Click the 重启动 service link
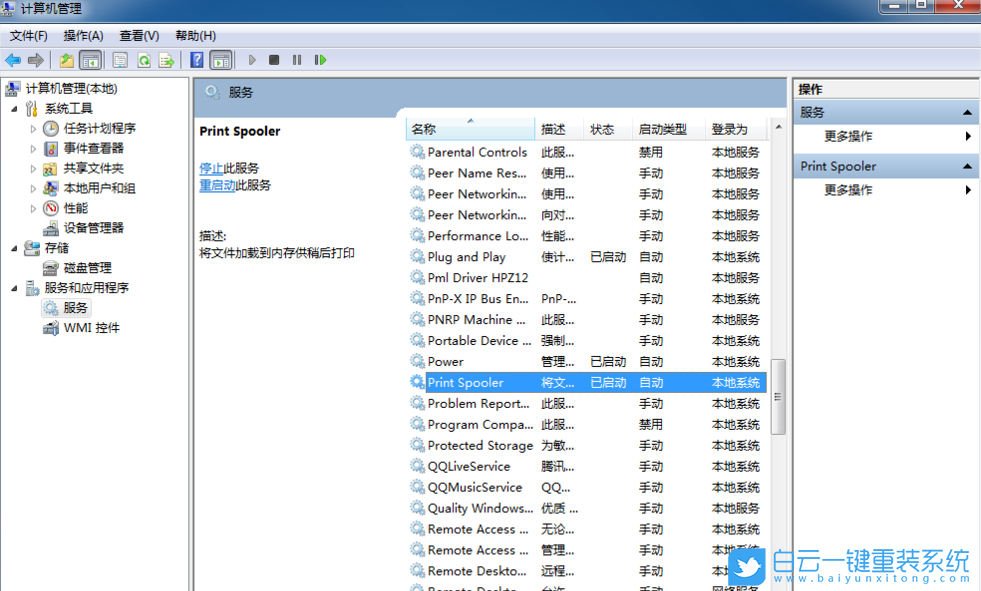981x591 pixels. point(217,185)
